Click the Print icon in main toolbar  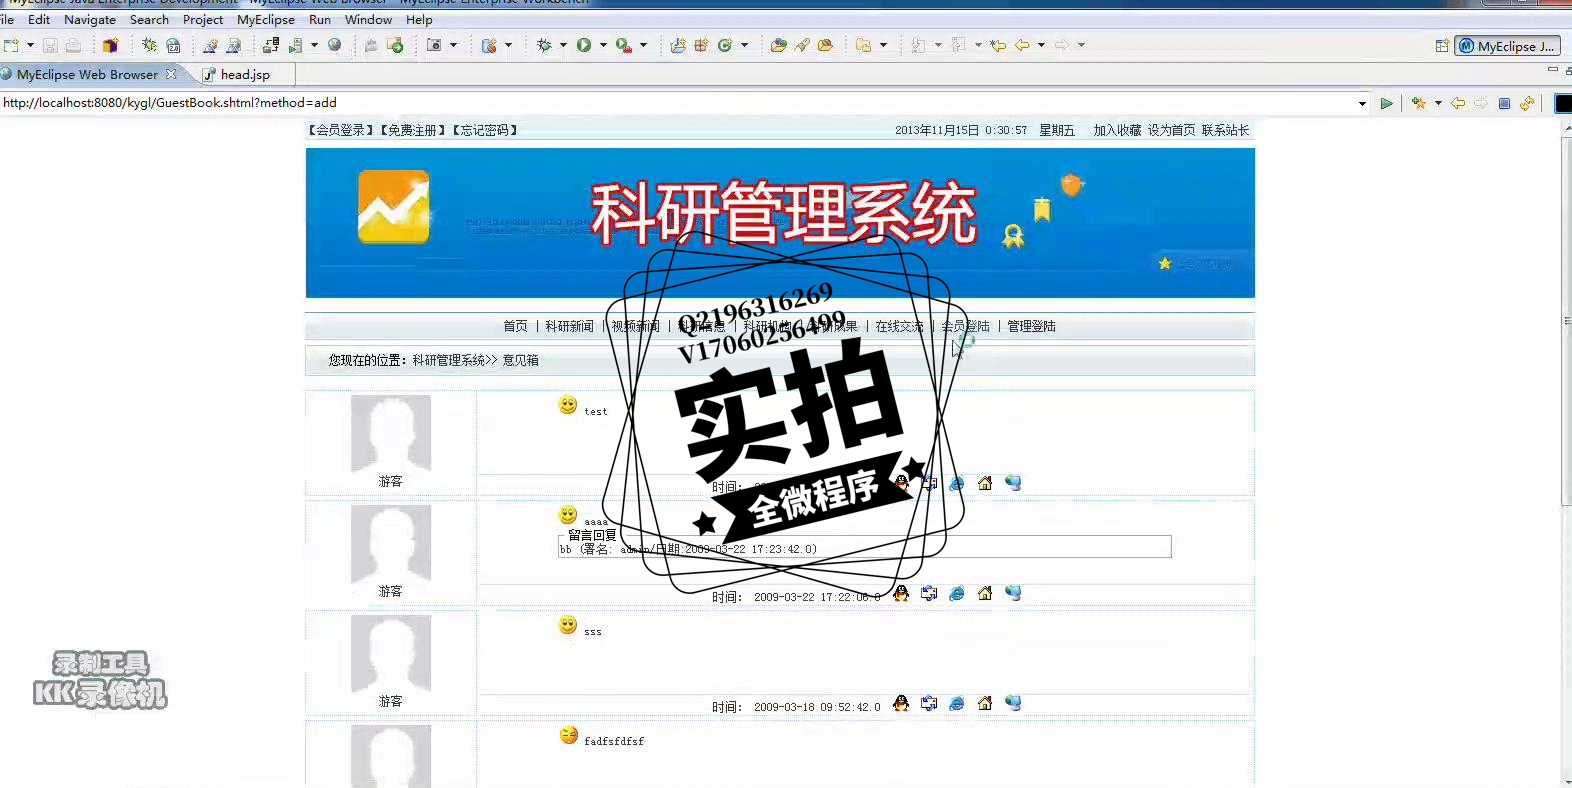[x=73, y=45]
